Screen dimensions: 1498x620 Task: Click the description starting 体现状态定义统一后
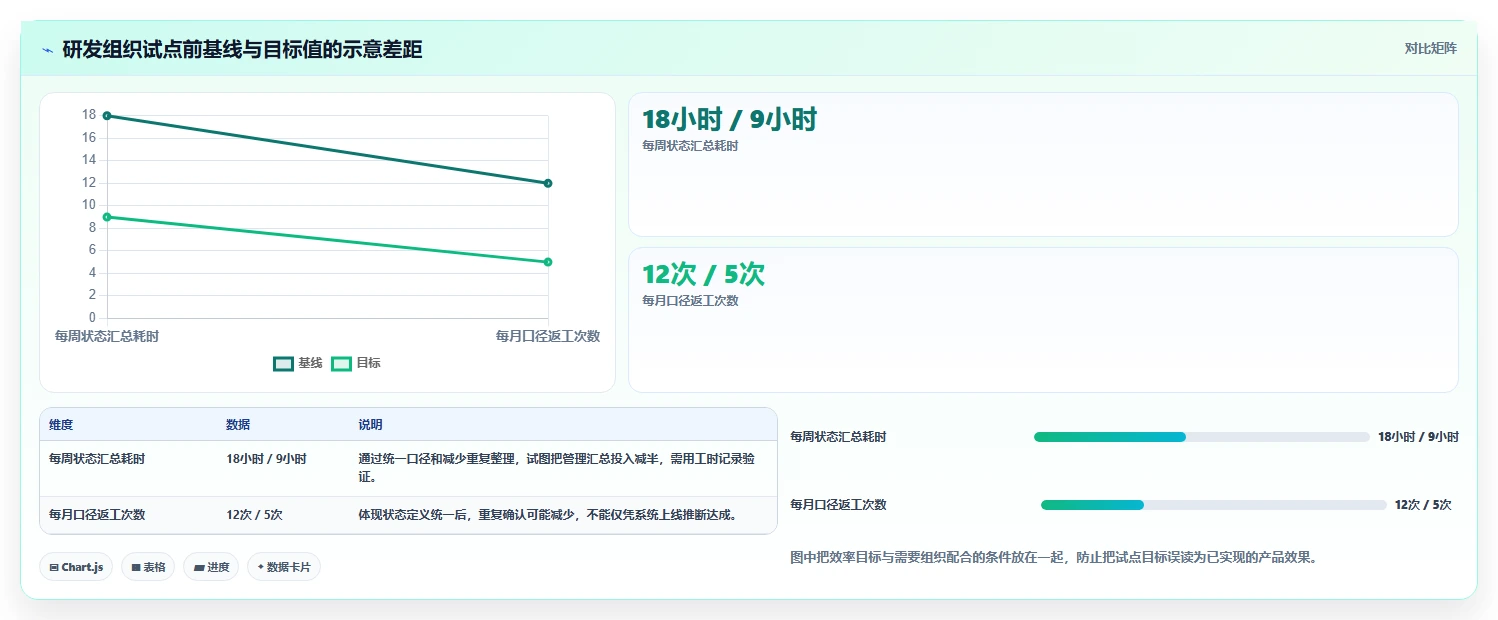point(548,515)
